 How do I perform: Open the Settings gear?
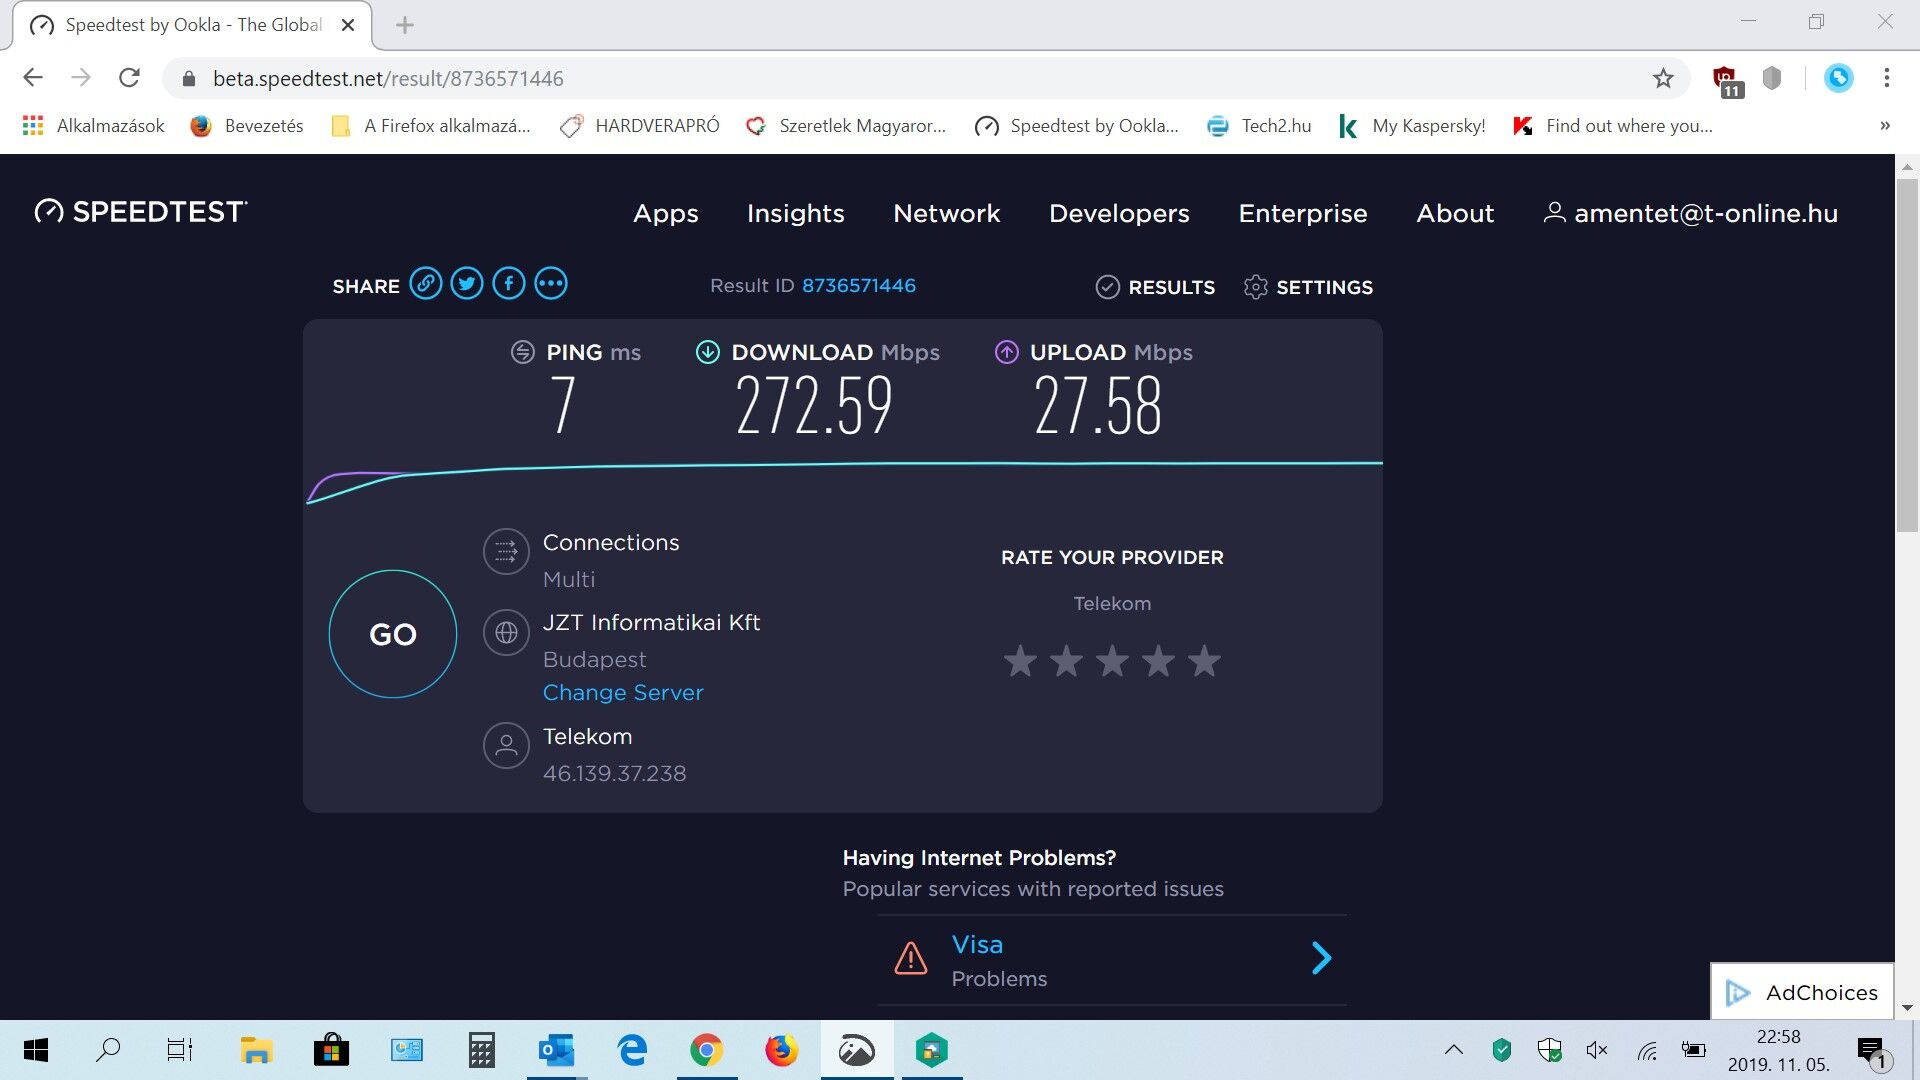tap(1255, 287)
